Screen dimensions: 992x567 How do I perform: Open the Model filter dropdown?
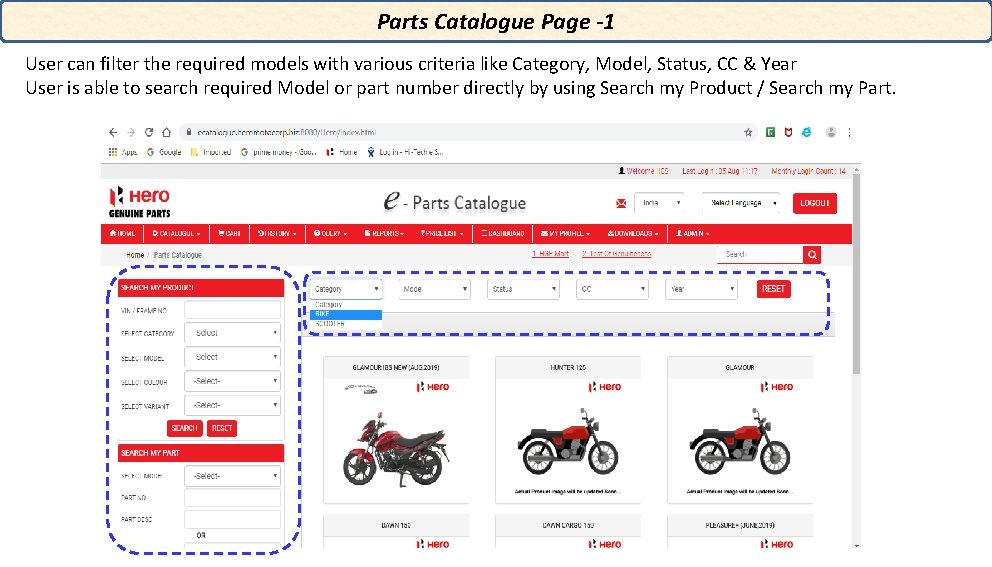434,289
